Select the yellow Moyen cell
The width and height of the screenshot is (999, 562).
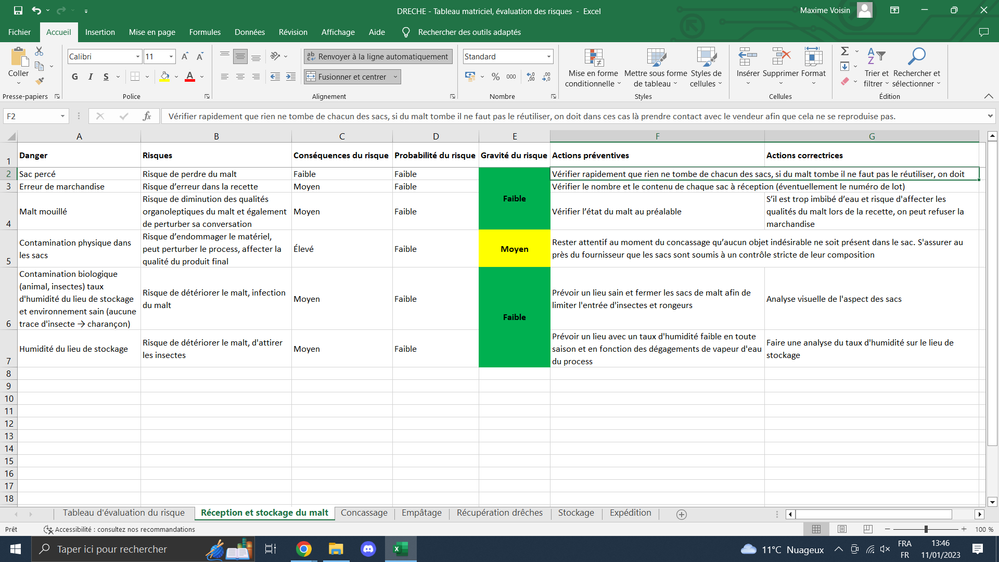point(514,249)
